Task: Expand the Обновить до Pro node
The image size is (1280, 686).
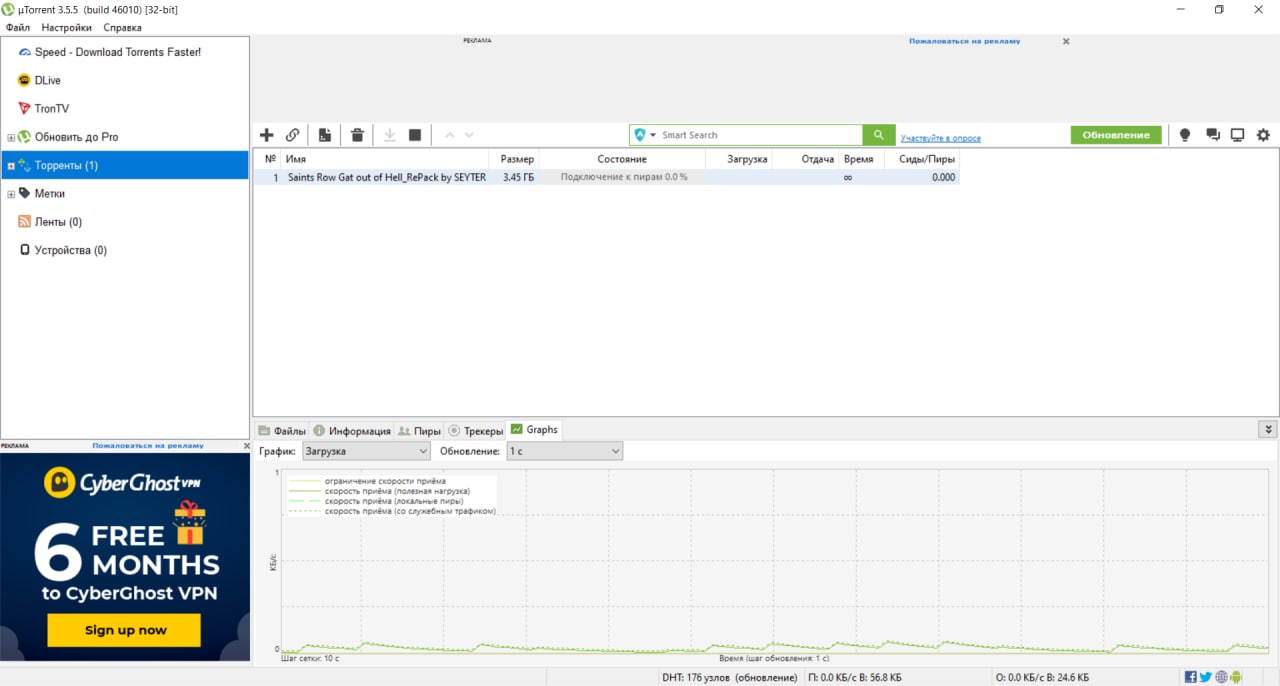Action: (x=11, y=137)
